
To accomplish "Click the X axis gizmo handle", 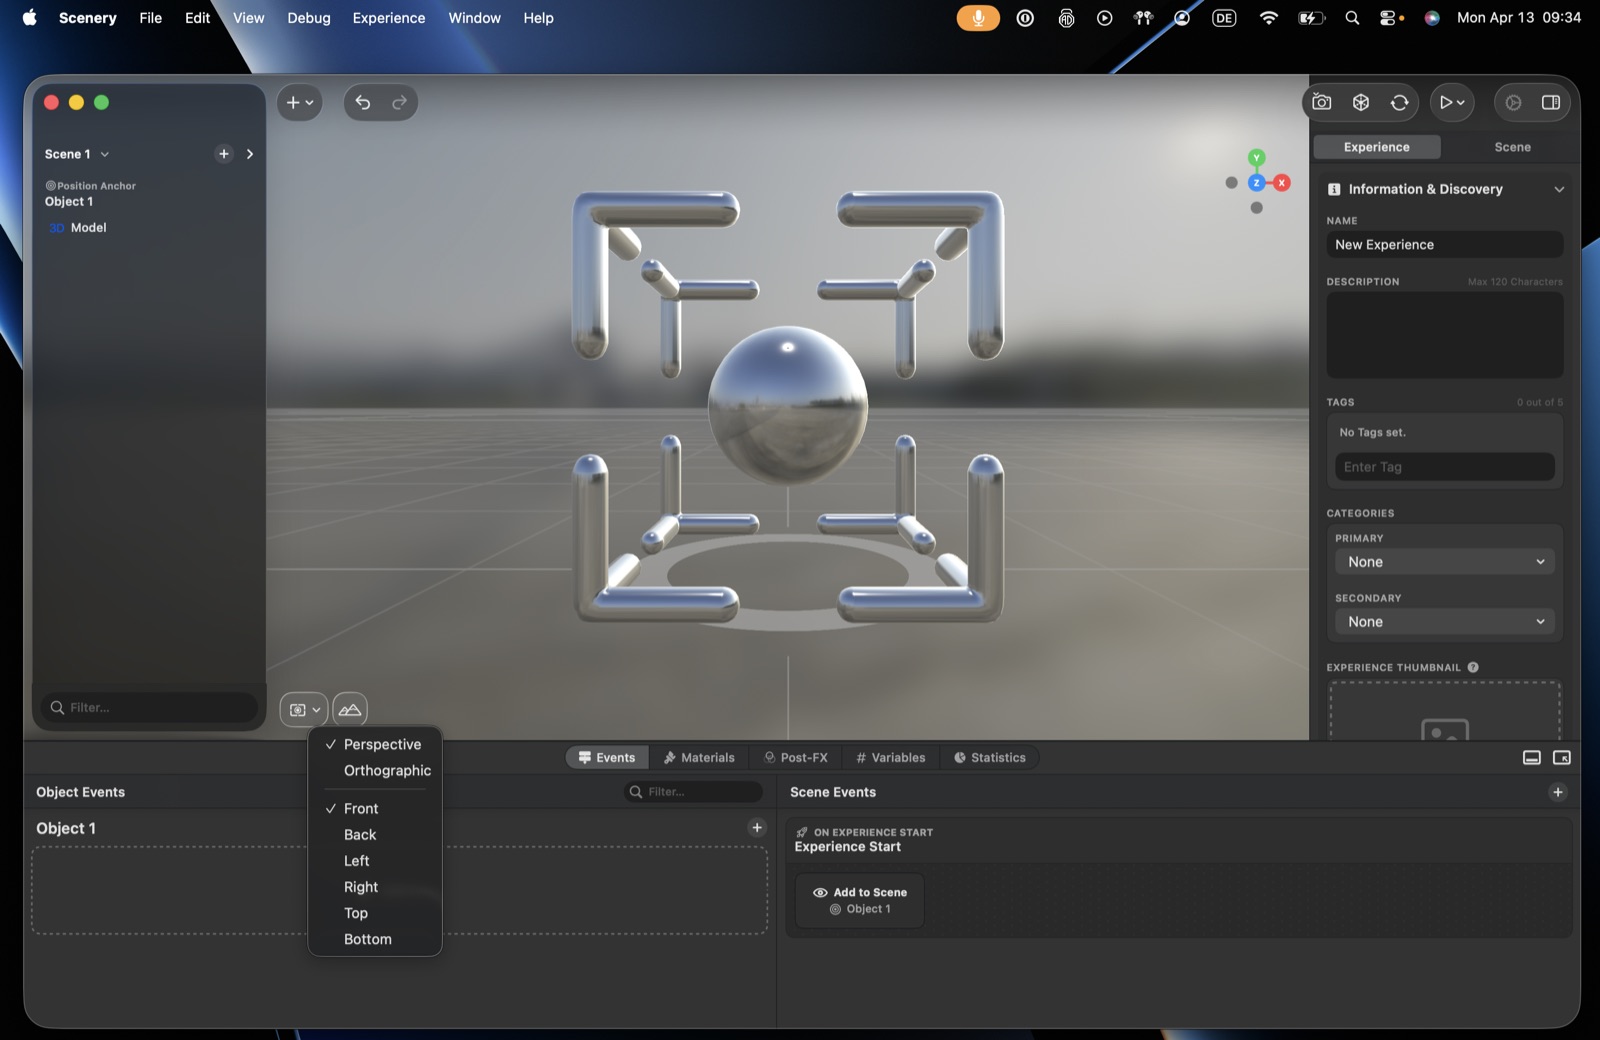I will (1282, 183).
